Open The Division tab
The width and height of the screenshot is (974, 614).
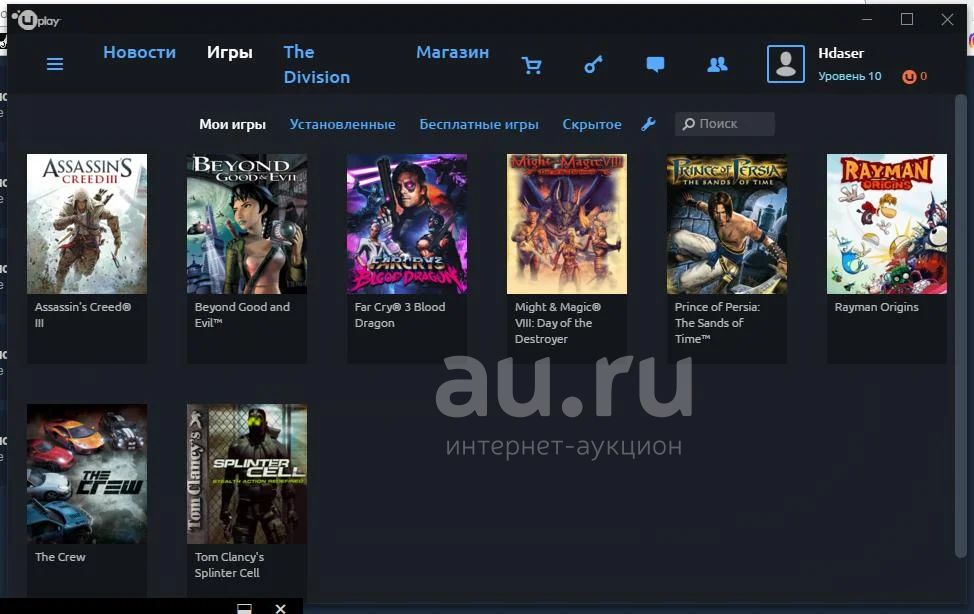pos(317,65)
